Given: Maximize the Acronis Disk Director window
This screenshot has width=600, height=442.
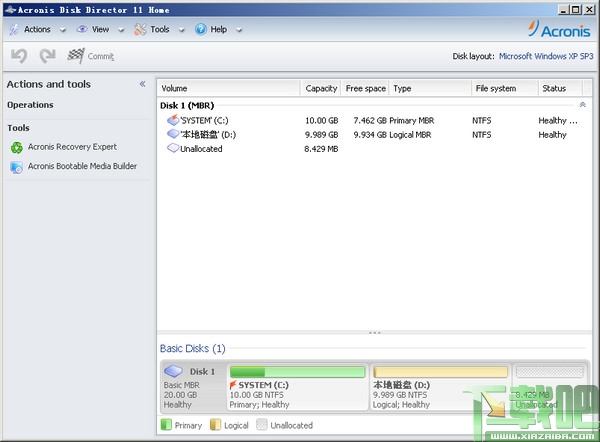Looking at the screenshot, I should click(576, 10).
